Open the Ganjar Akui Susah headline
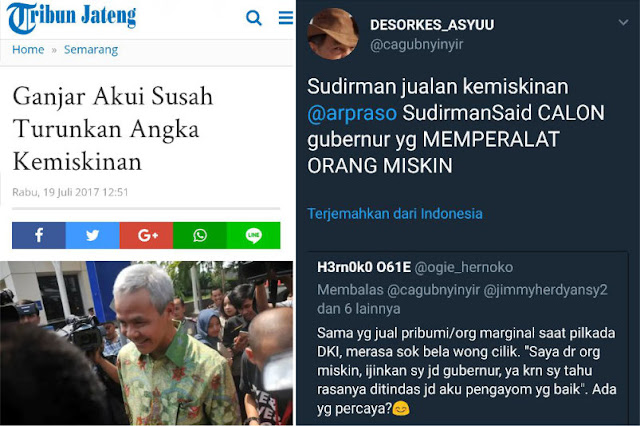 (x=113, y=129)
